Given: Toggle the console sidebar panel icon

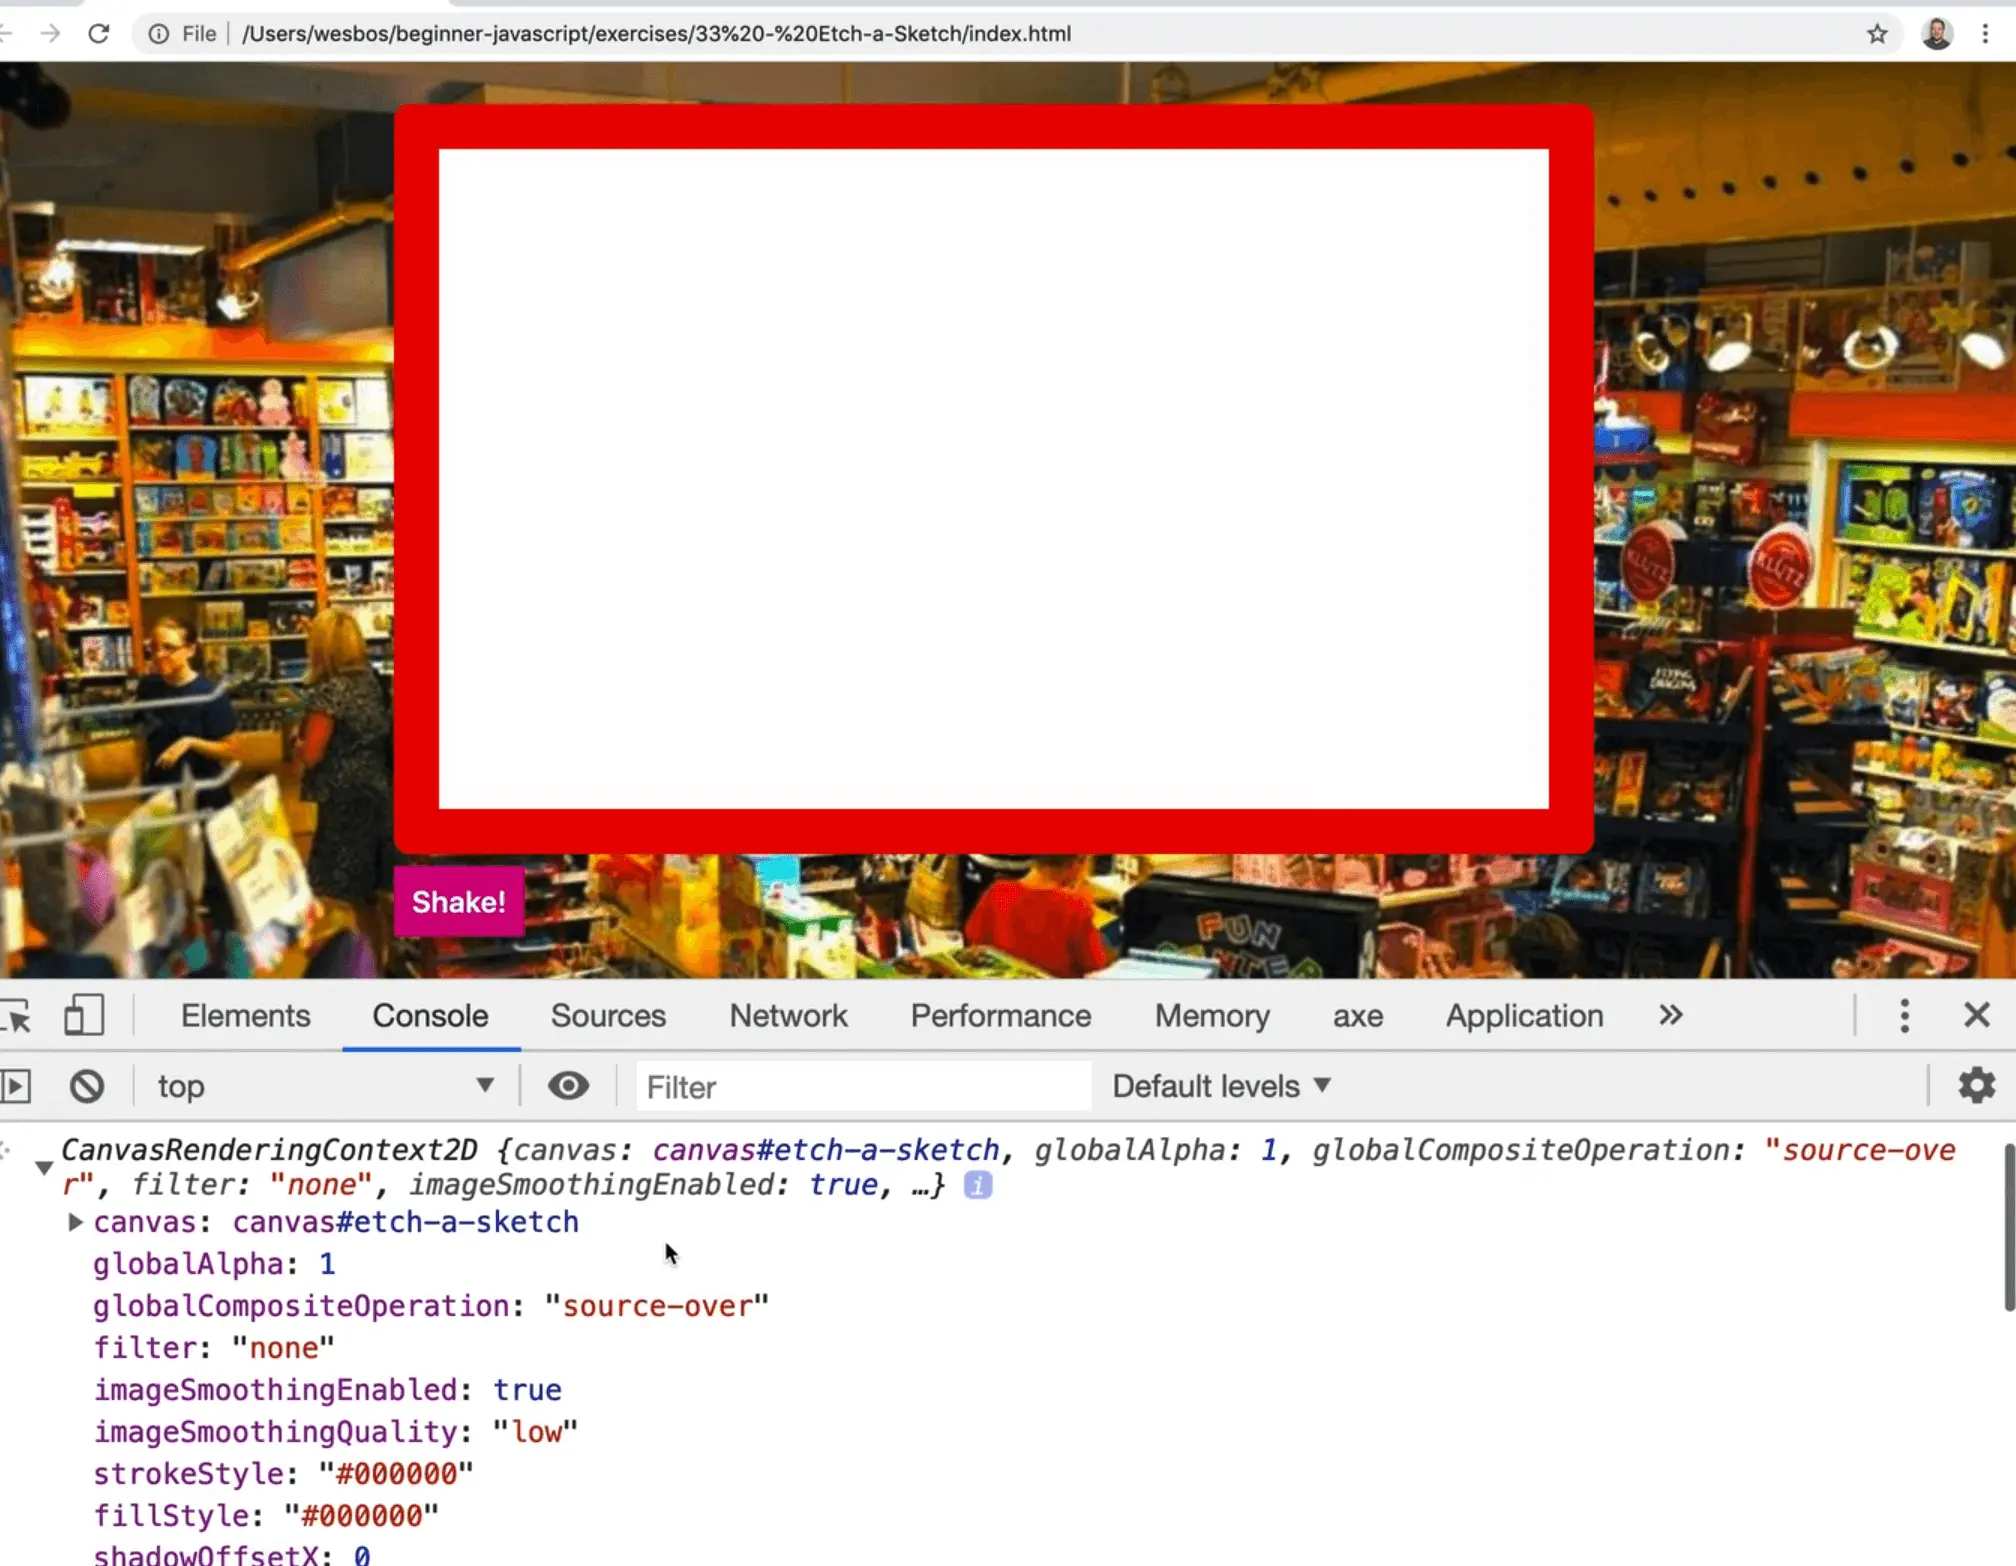Looking at the screenshot, I should click(x=17, y=1086).
